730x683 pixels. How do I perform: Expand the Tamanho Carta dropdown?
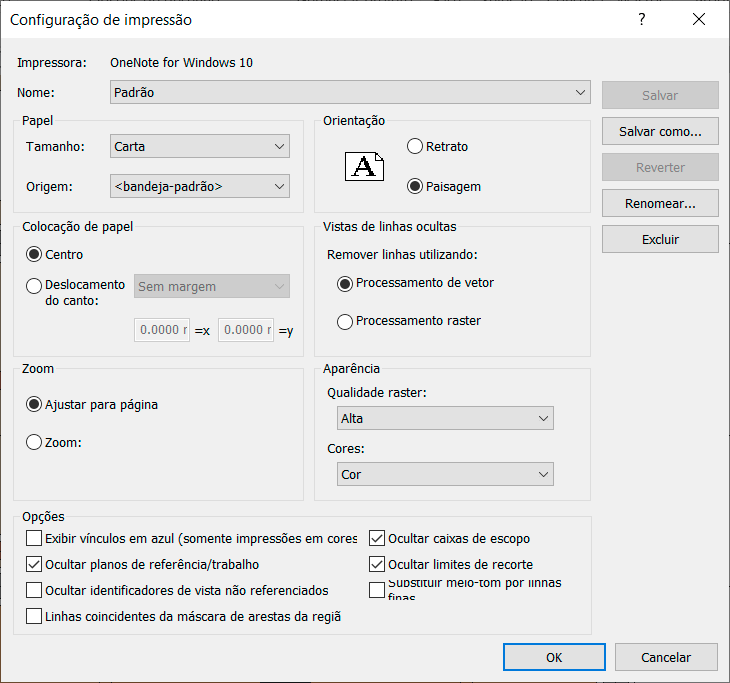pyautogui.click(x=200, y=146)
